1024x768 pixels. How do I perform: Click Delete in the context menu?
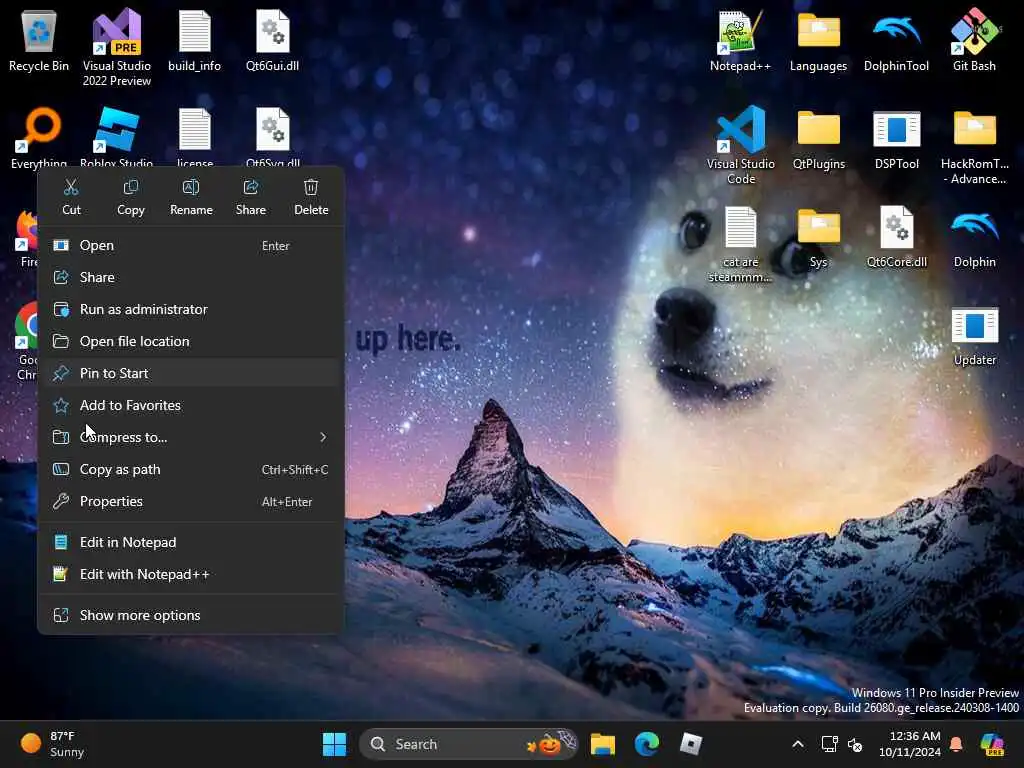click(311, 197)
